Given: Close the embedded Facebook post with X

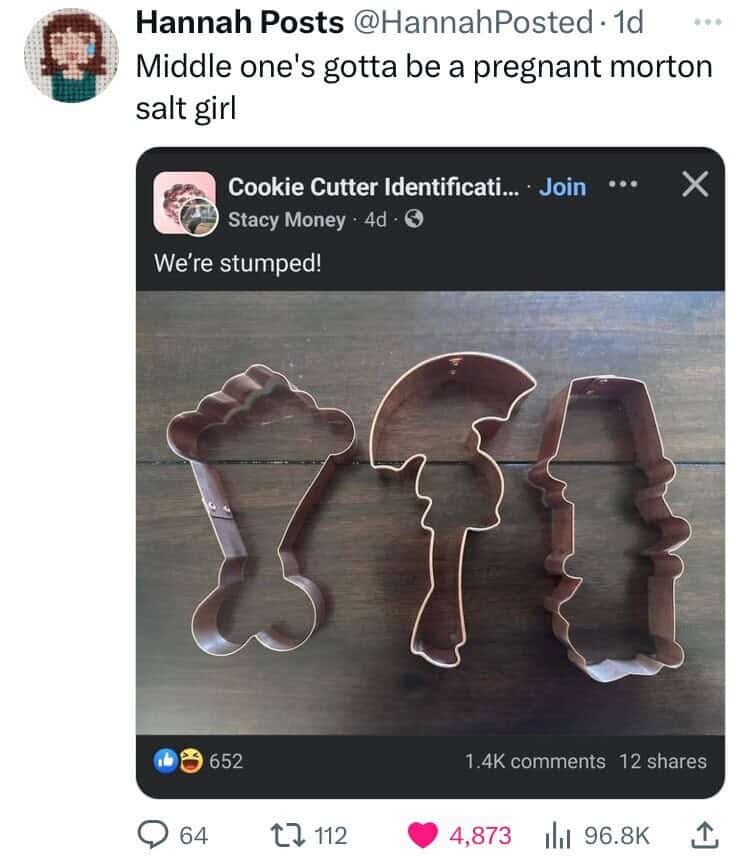Looking at the screenshot, I should coord(695,184).
